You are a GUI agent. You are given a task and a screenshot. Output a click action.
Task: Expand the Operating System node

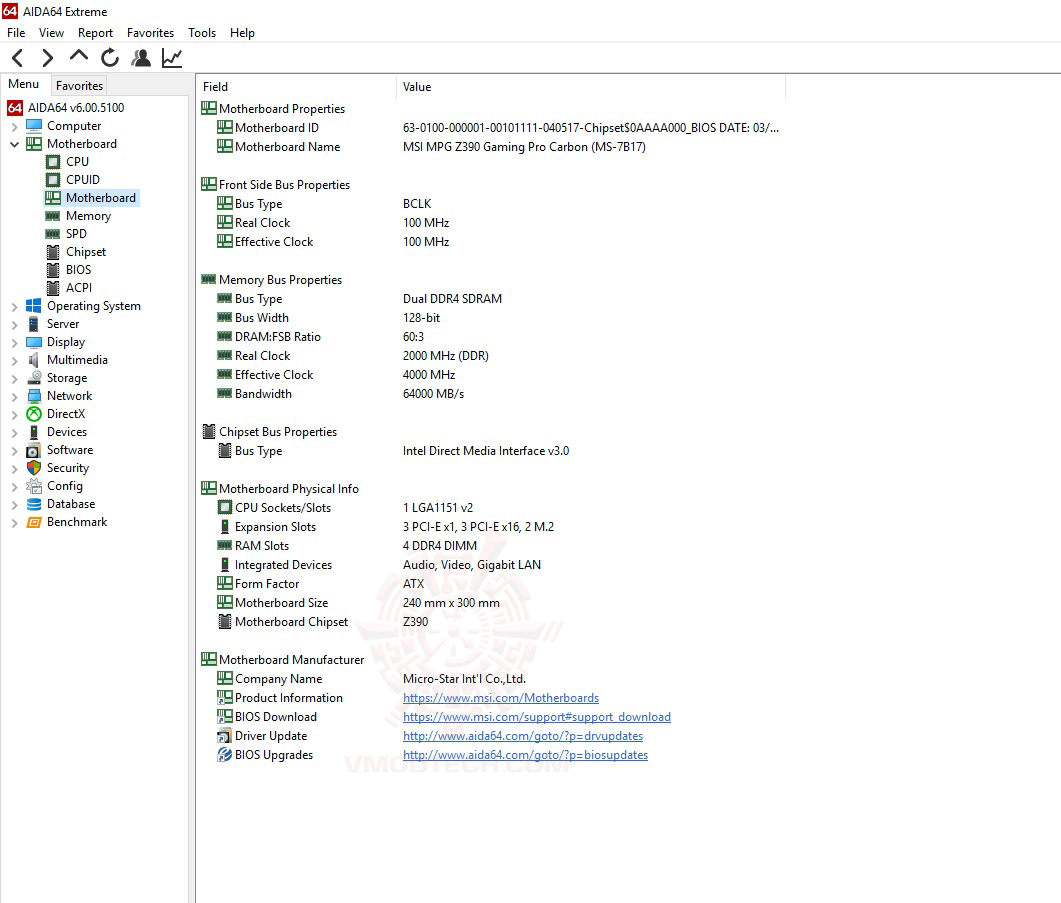(14, 307)
